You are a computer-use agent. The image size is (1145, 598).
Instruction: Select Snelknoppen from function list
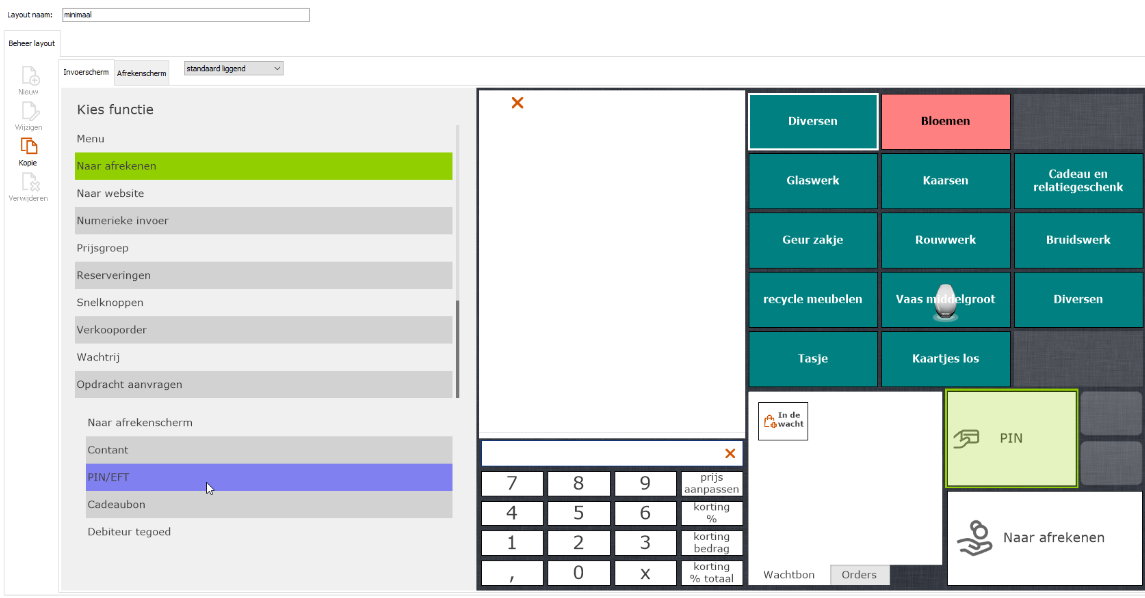[x=264, y=302]
